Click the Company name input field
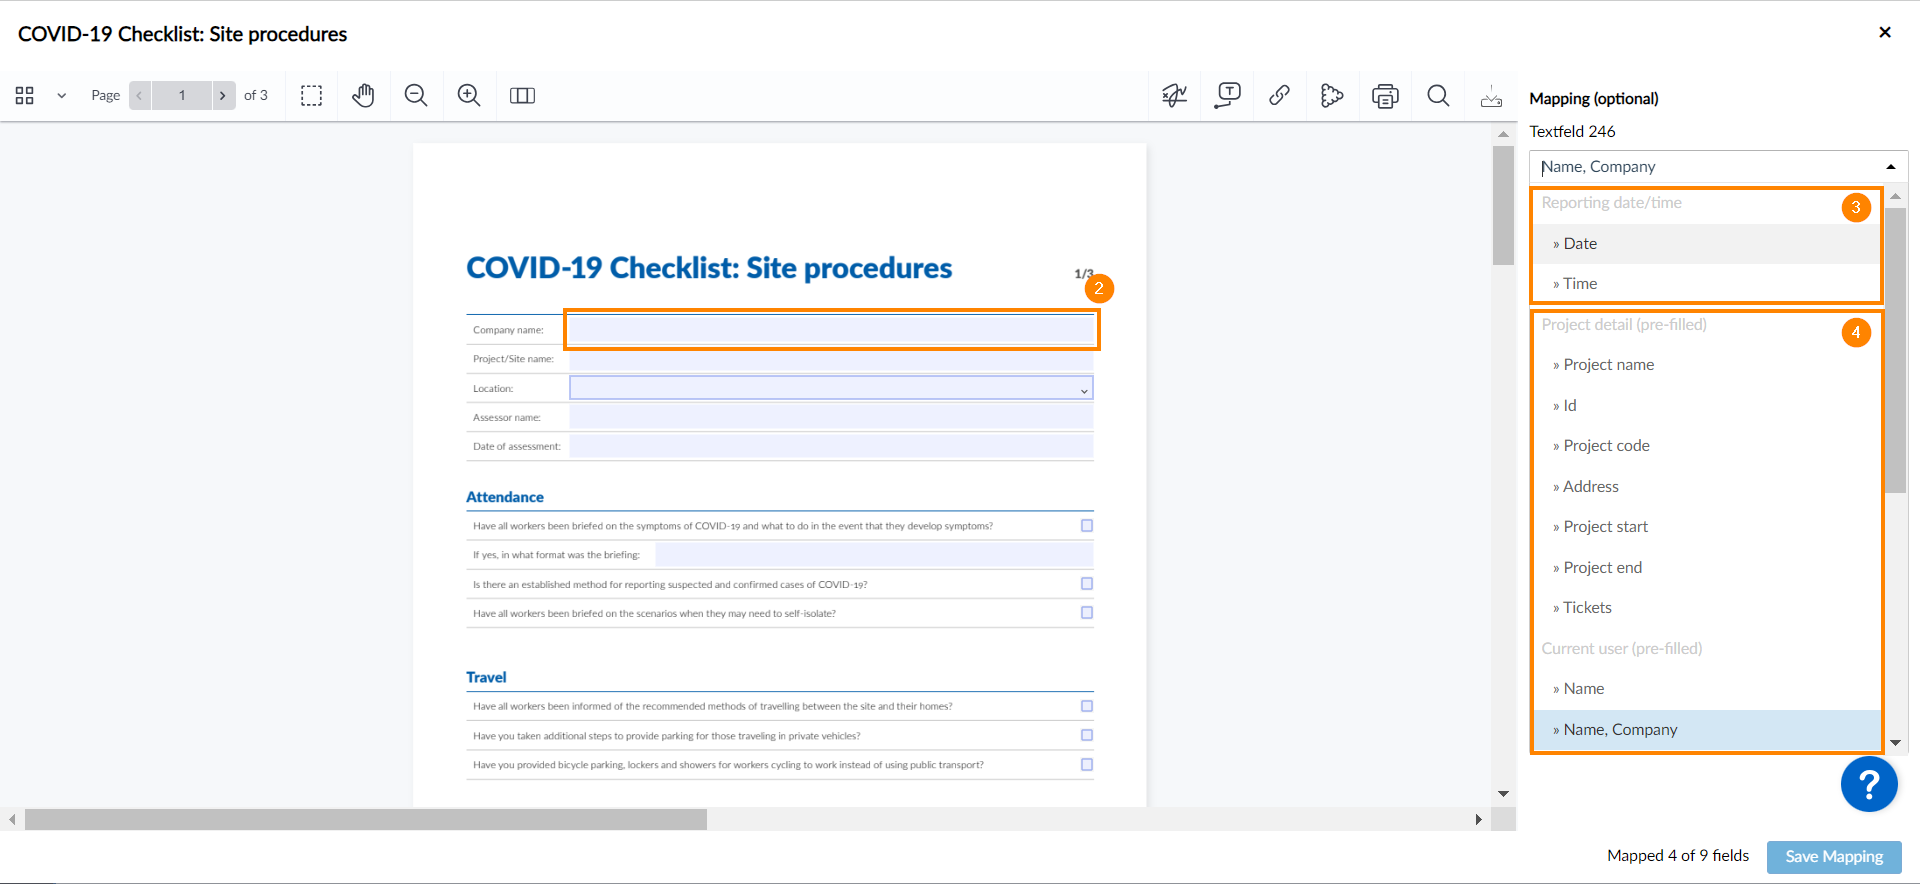This screenshot has width=1920, height=884. point(830,330)
